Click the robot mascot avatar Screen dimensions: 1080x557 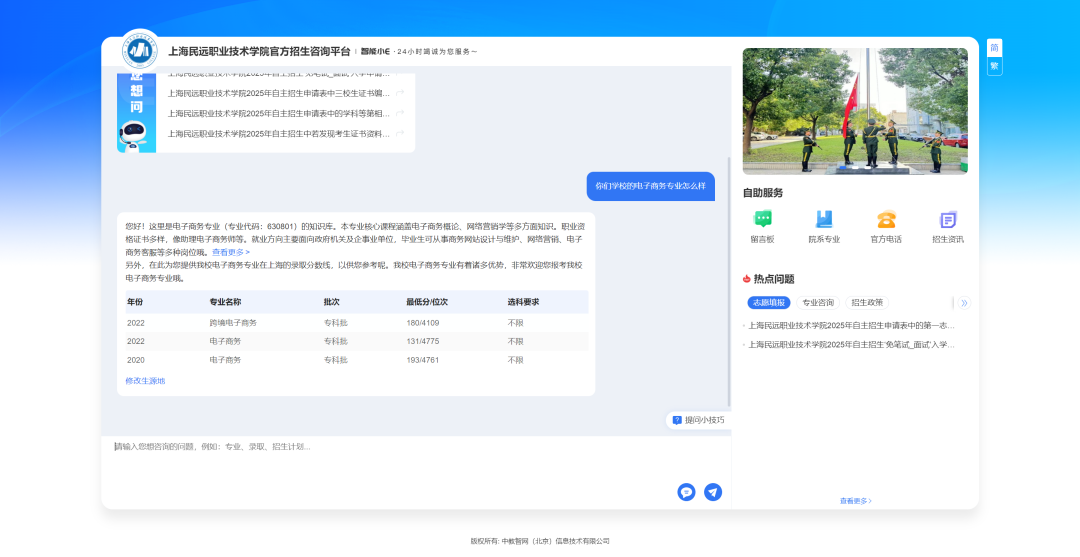[x=132, y=135]
